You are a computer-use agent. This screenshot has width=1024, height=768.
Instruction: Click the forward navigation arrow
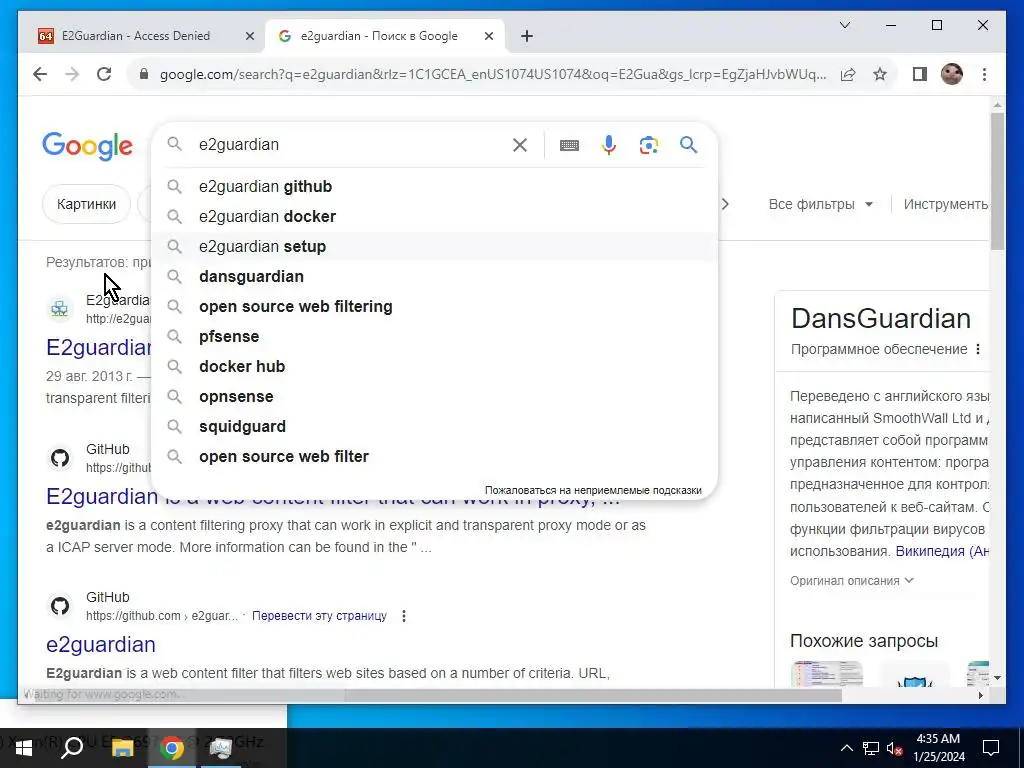(72, 74)
